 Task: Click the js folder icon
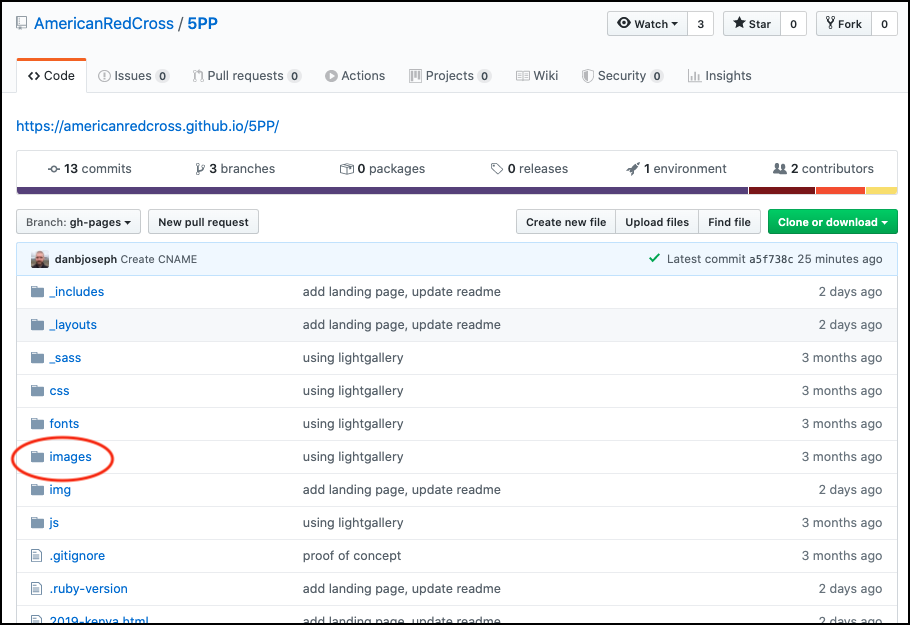click(38, 523)
